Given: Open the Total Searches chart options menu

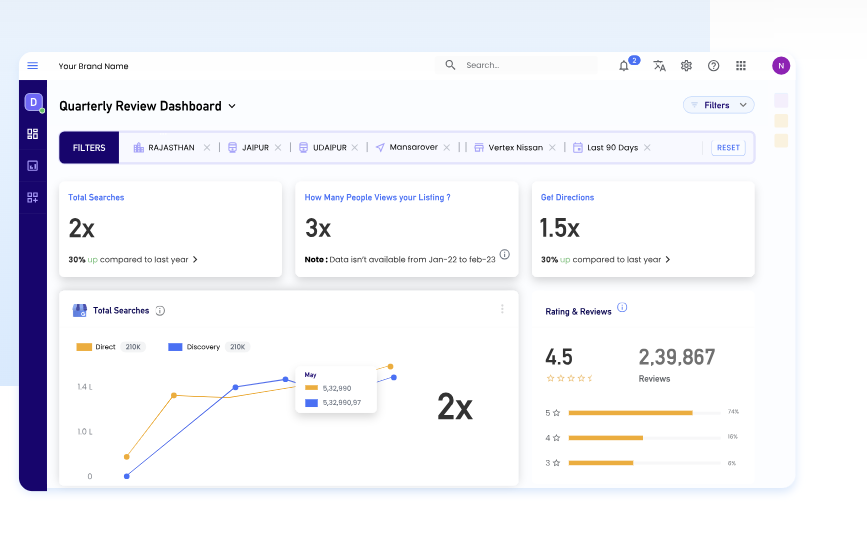Looking at the screenshot, I should 502,310.
